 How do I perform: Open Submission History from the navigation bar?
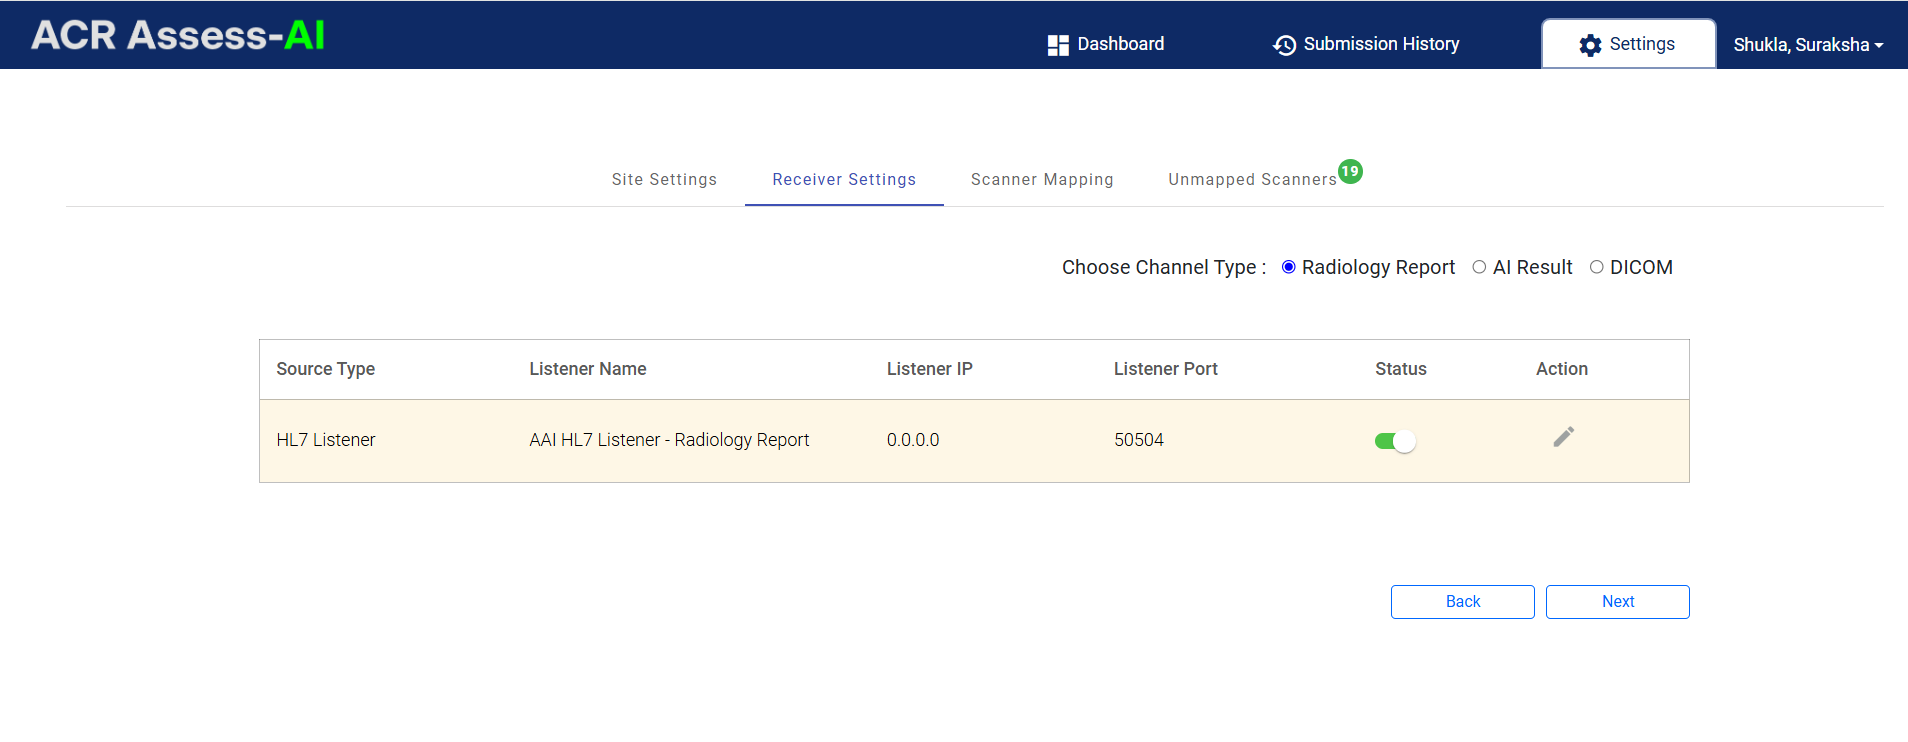tap(1366, 45)
